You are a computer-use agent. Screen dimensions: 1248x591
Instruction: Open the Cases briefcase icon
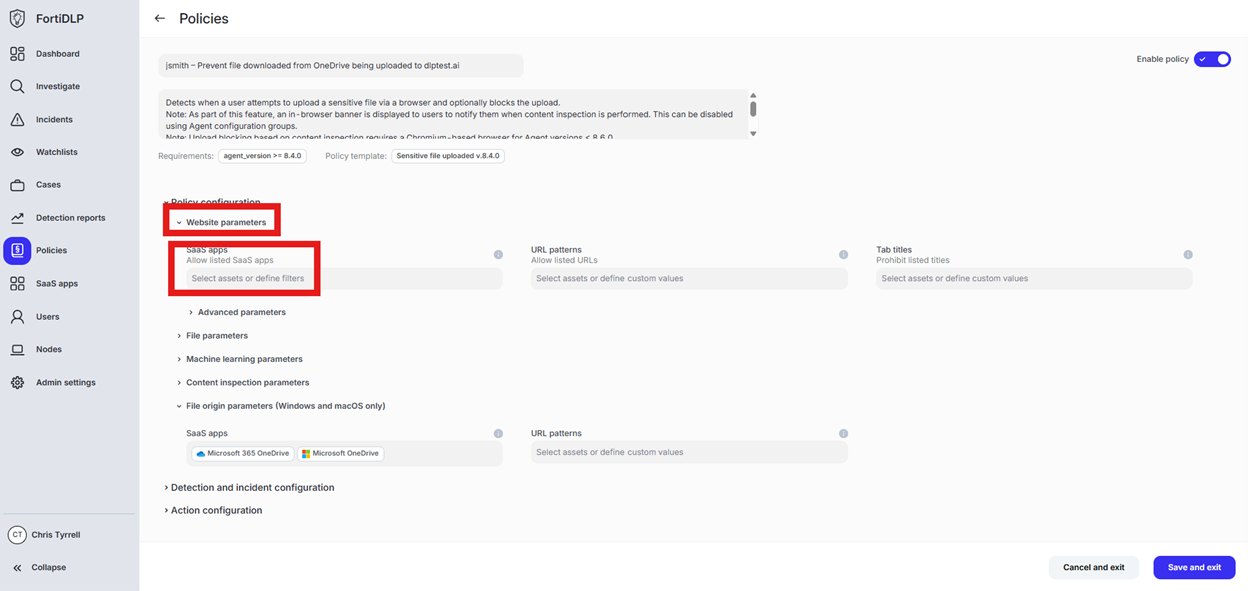coord(17,185)
